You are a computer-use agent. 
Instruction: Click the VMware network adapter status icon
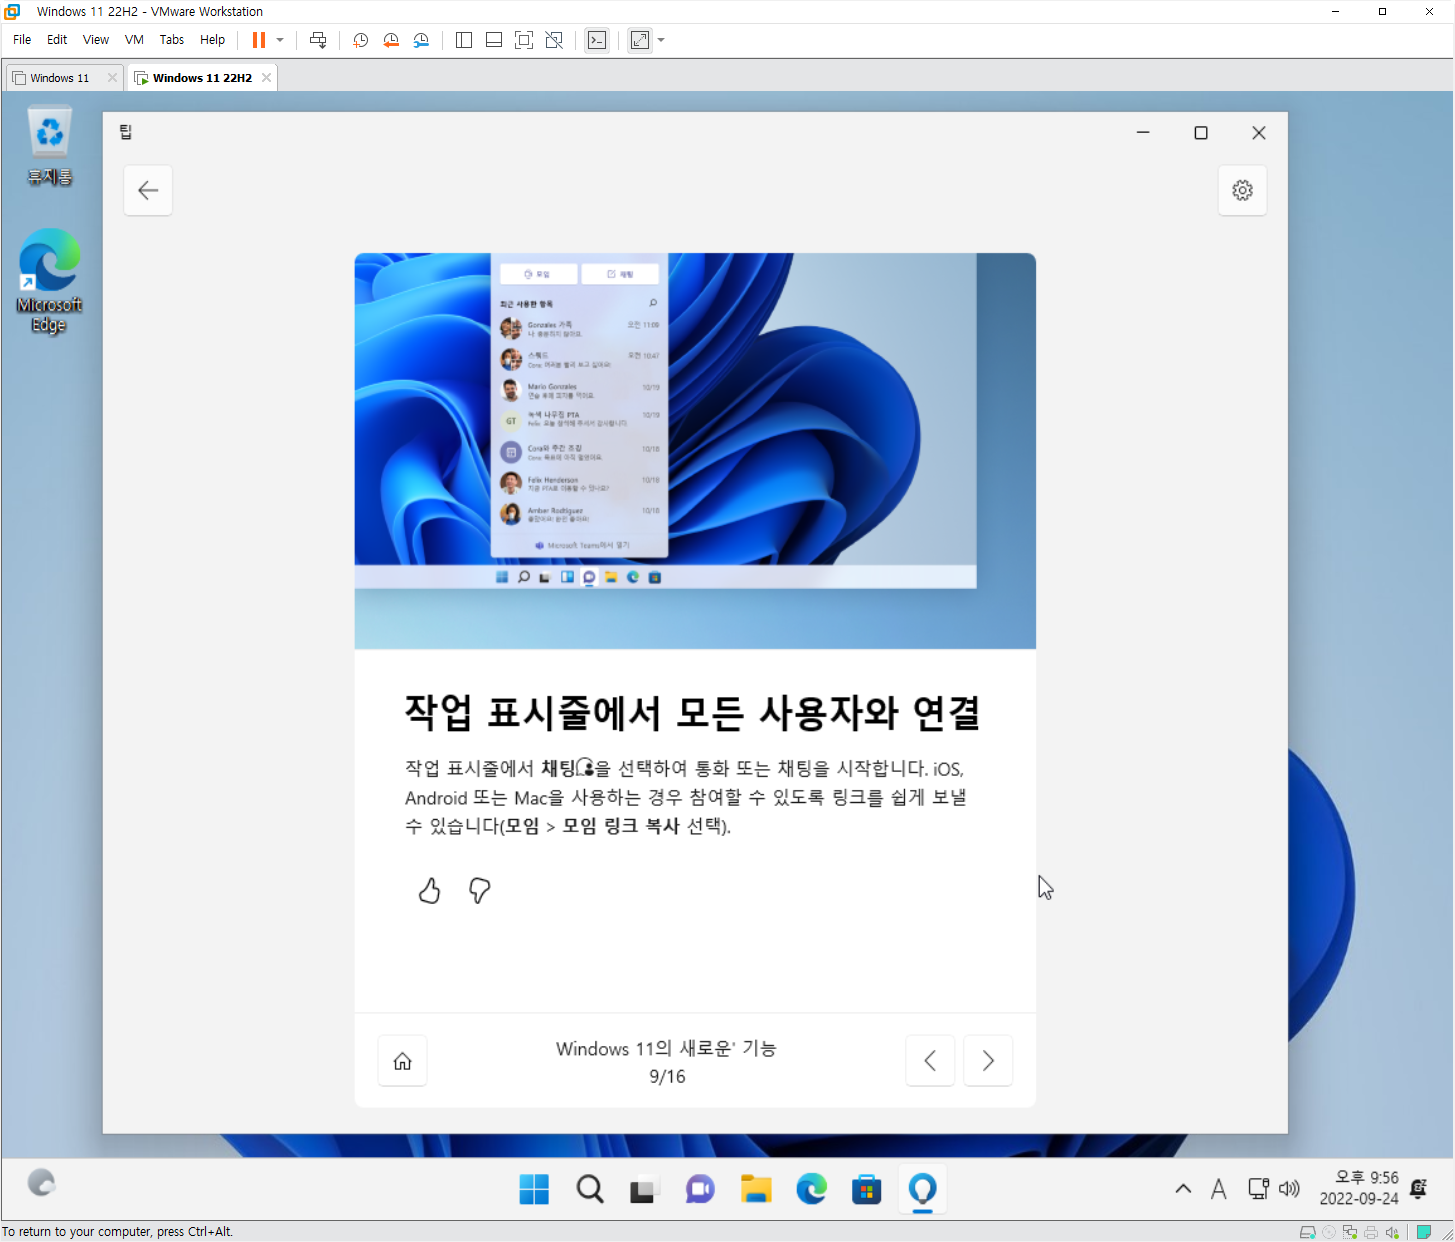pos(1350,1232)
